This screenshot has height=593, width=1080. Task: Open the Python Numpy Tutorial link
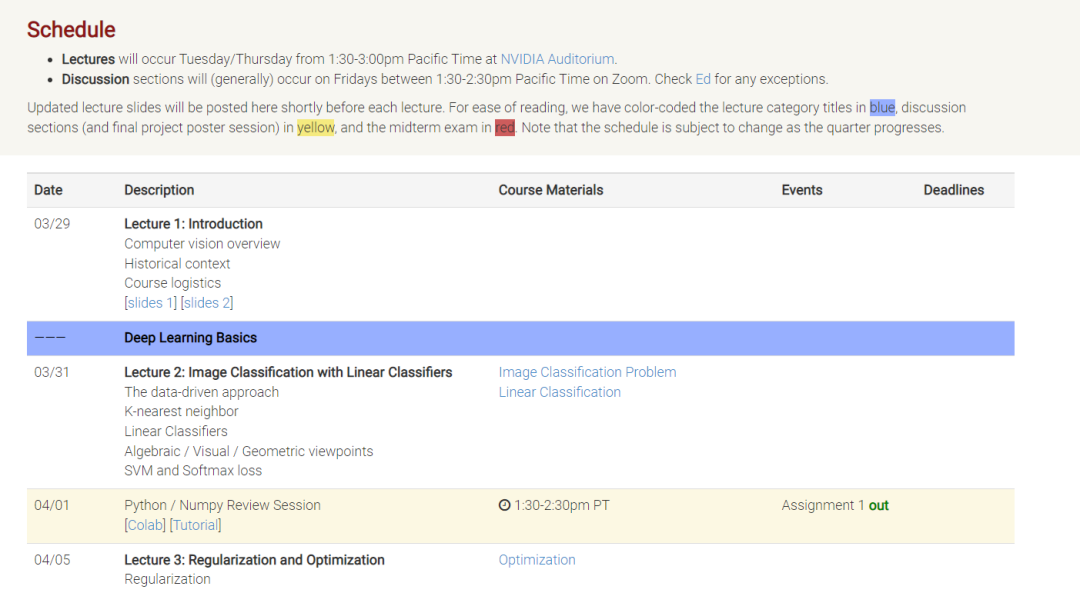point(196,525)
